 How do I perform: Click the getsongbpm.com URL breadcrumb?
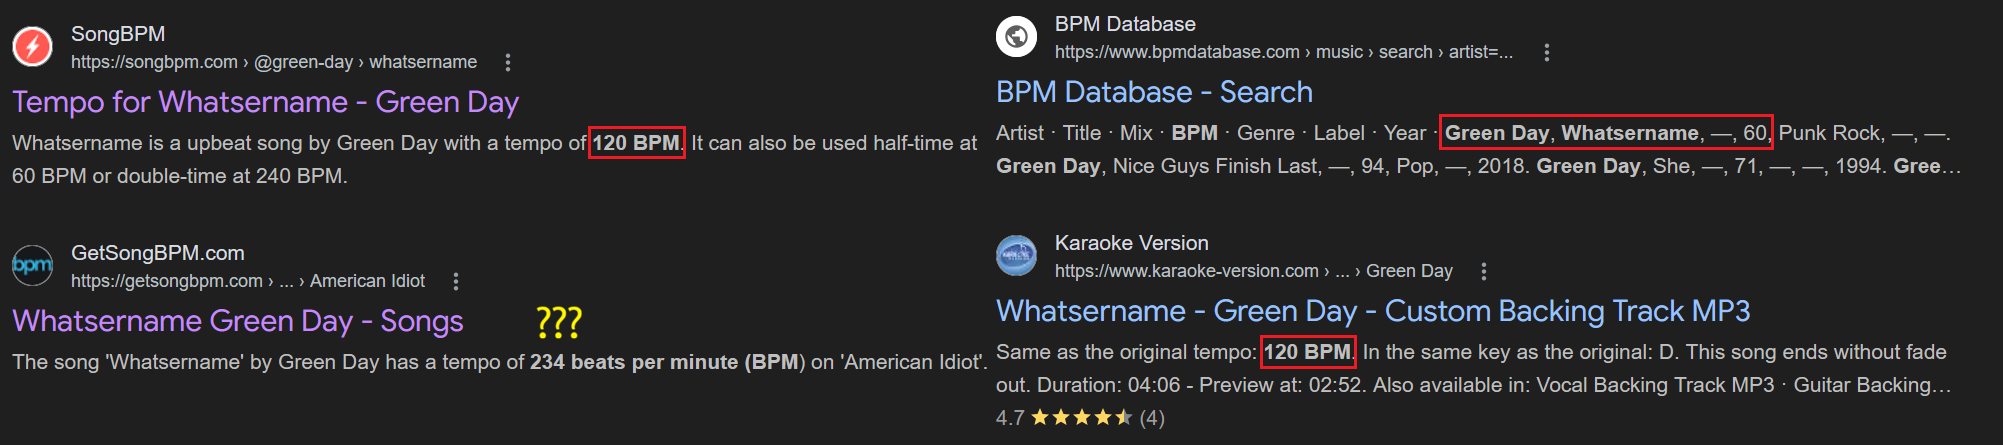click(x=248, y=281)
